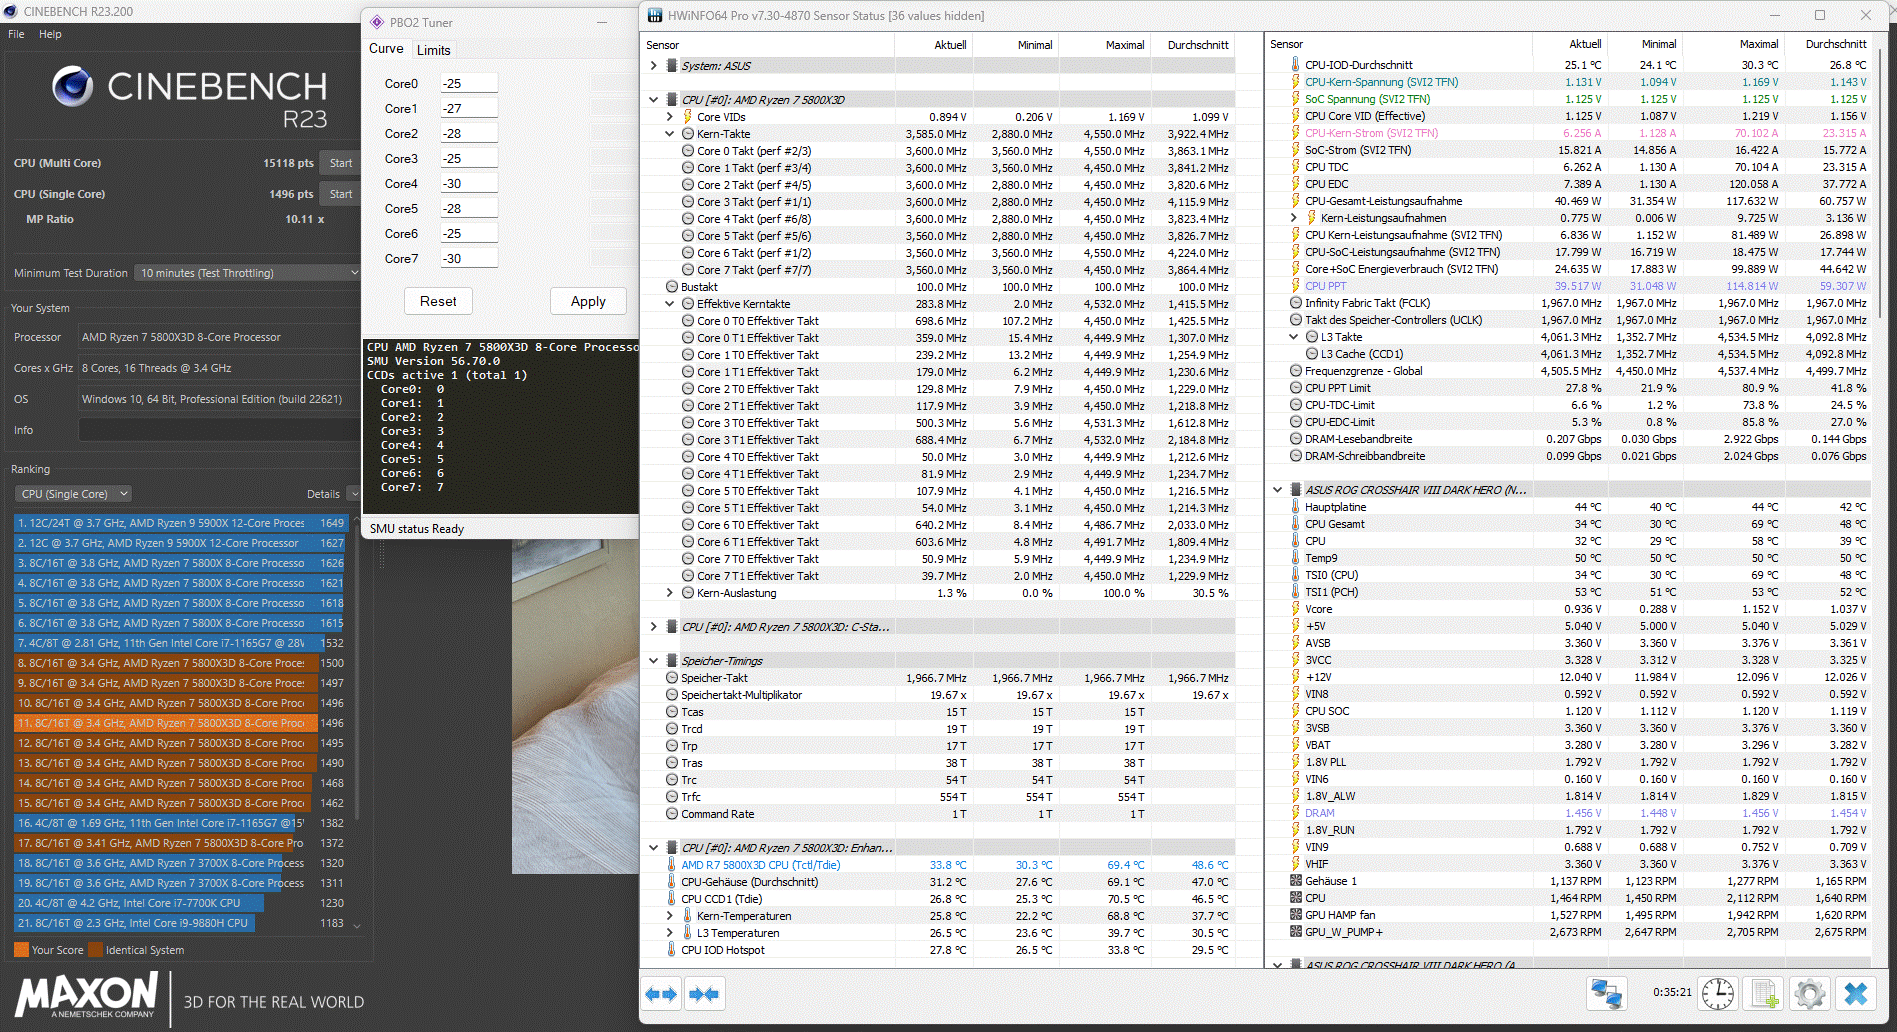Viewport: 1897px width, 1032px height.
Task: Click HWiNFO expand layout double-arrow icon
Action: tap(662, 994)
